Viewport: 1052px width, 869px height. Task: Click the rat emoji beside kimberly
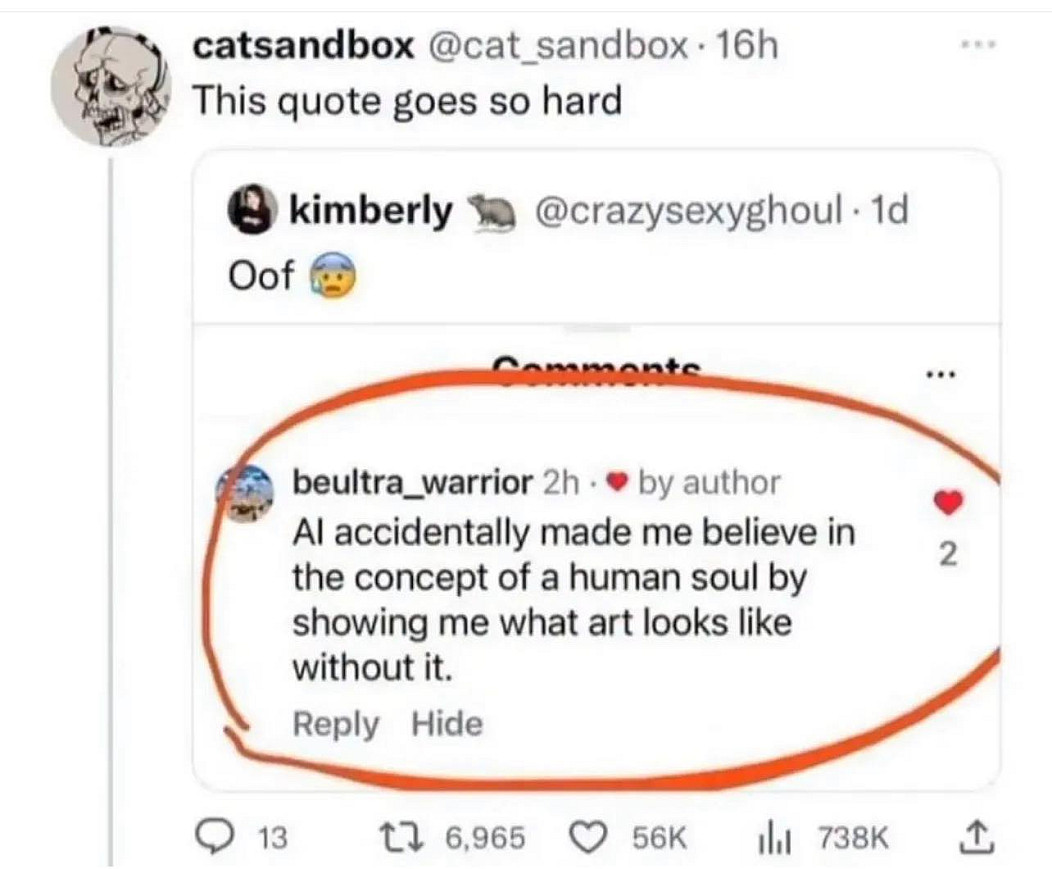(489, 213)
